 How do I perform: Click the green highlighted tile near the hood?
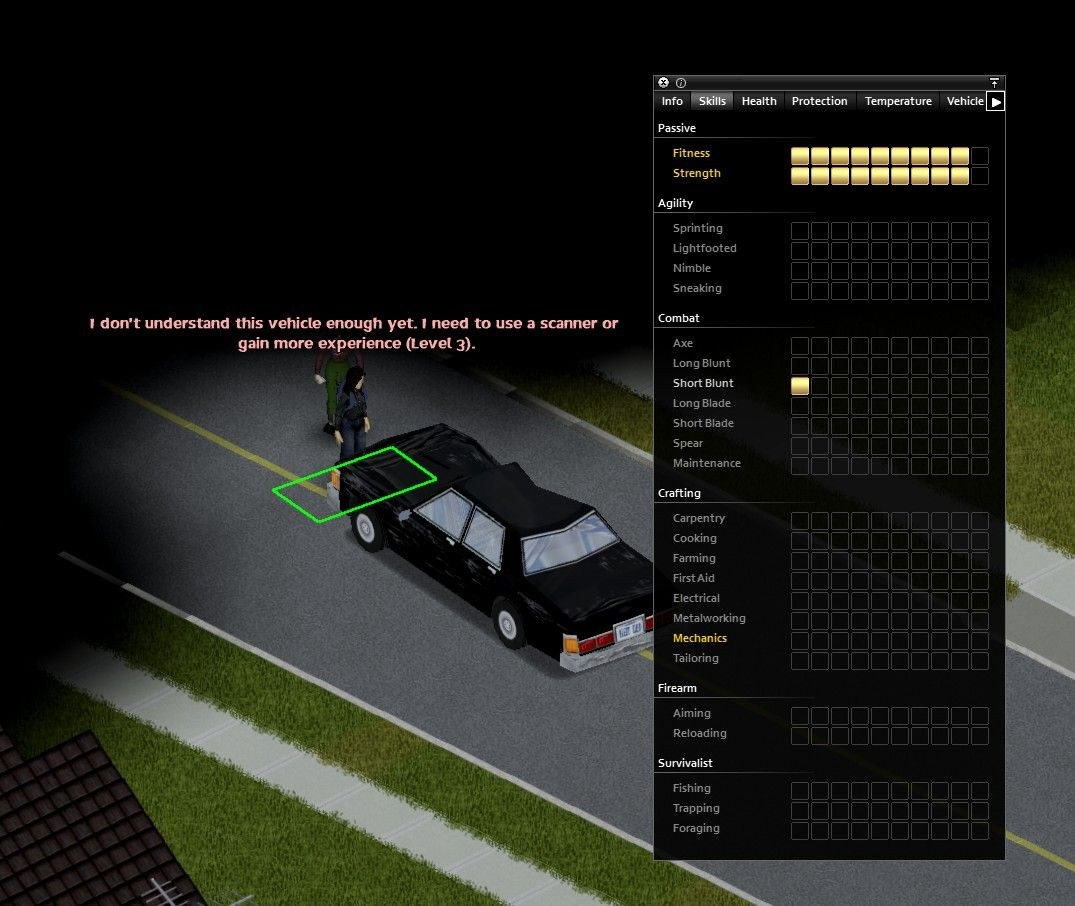pos(354,484)
